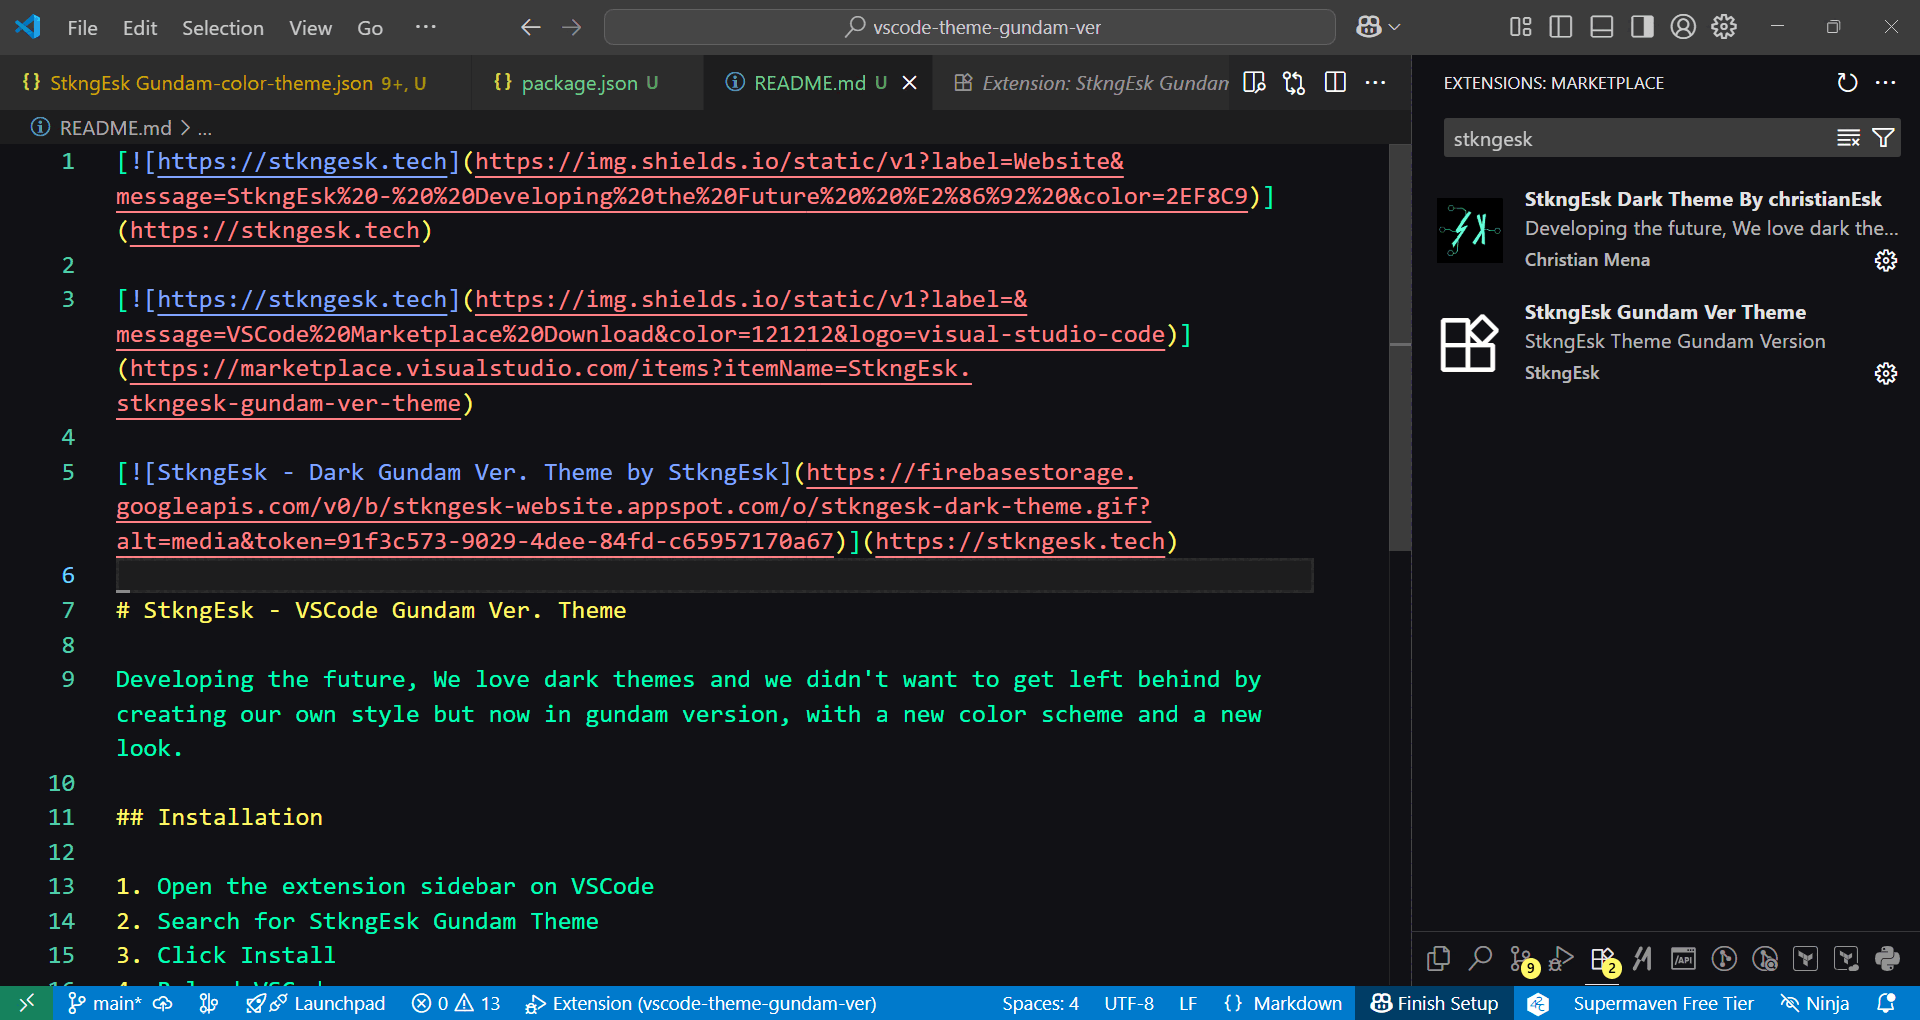1920x1020 pixels.
Task: Clear extensions search results
Action: click(1848, 138)
